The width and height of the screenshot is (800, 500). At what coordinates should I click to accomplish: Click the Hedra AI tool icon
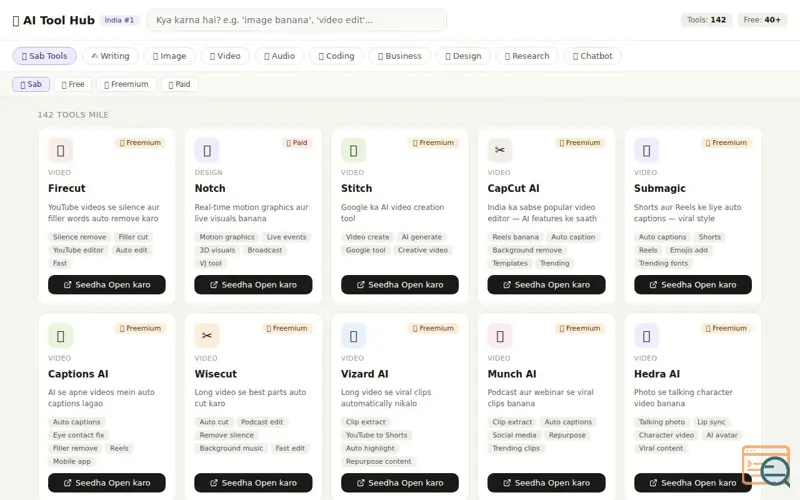[646, 336]
